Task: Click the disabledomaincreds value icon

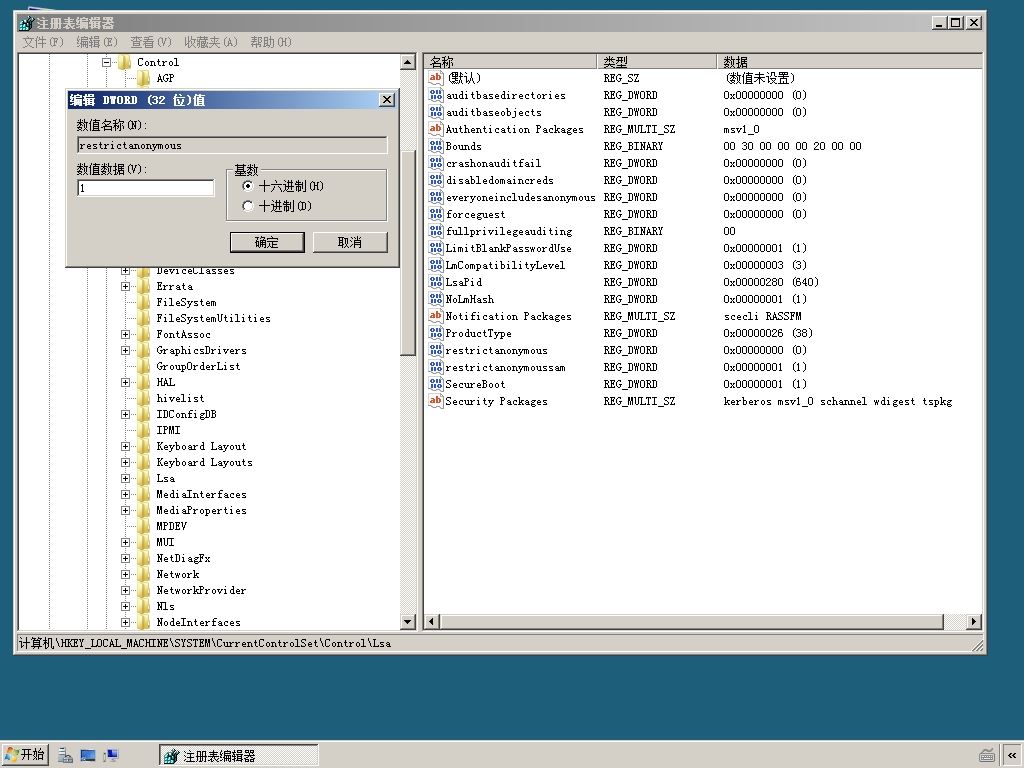Action: point(436,180)
